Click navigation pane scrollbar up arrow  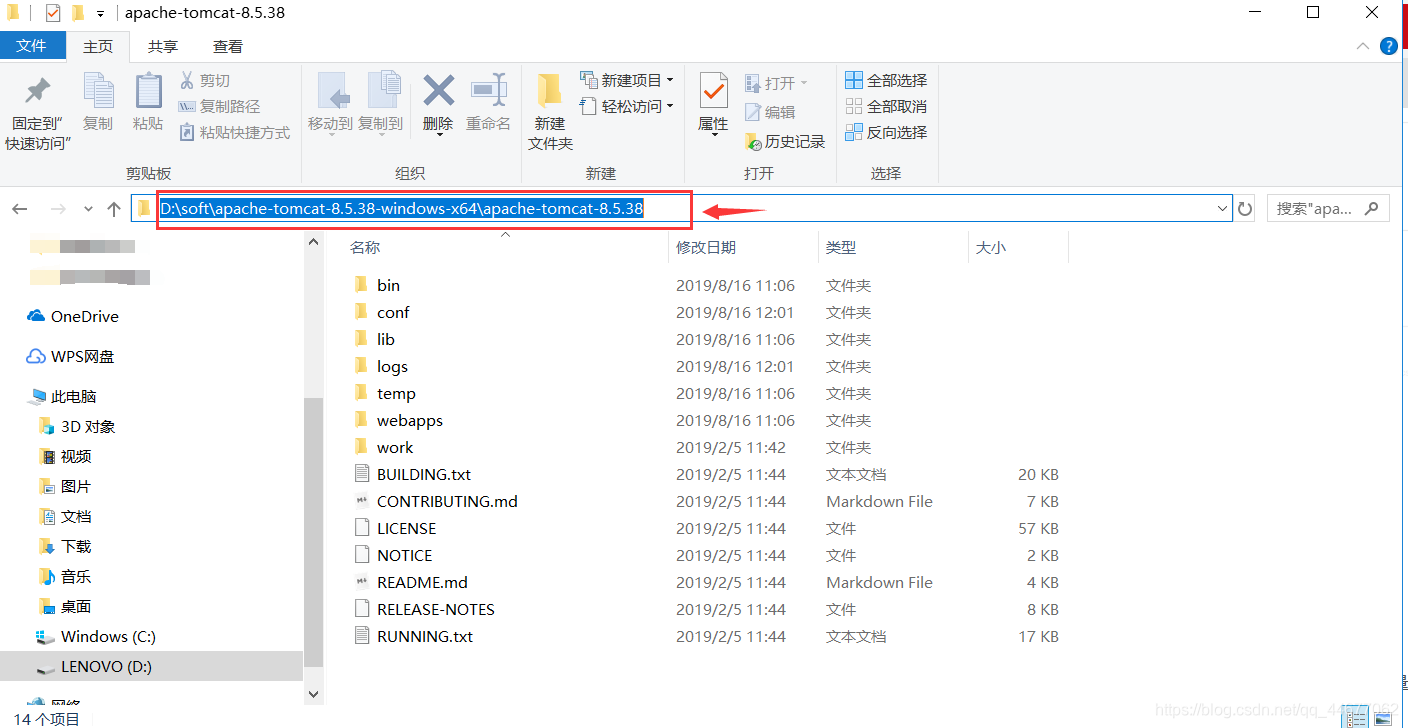pos(313,242)
